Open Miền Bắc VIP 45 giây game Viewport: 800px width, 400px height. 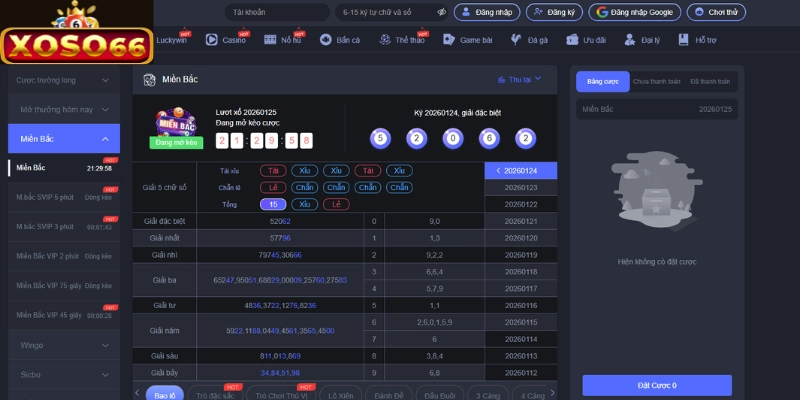click(64, 315)
